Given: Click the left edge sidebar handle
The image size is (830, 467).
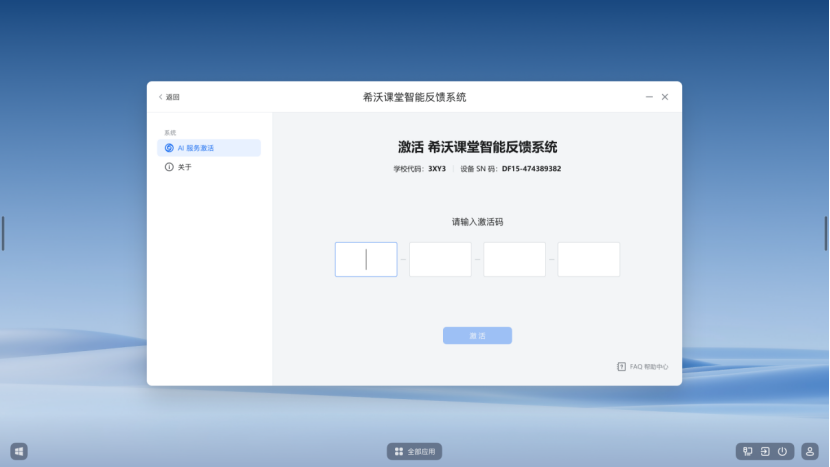Looking at the screenshot, I should click(x=3, y=233).
